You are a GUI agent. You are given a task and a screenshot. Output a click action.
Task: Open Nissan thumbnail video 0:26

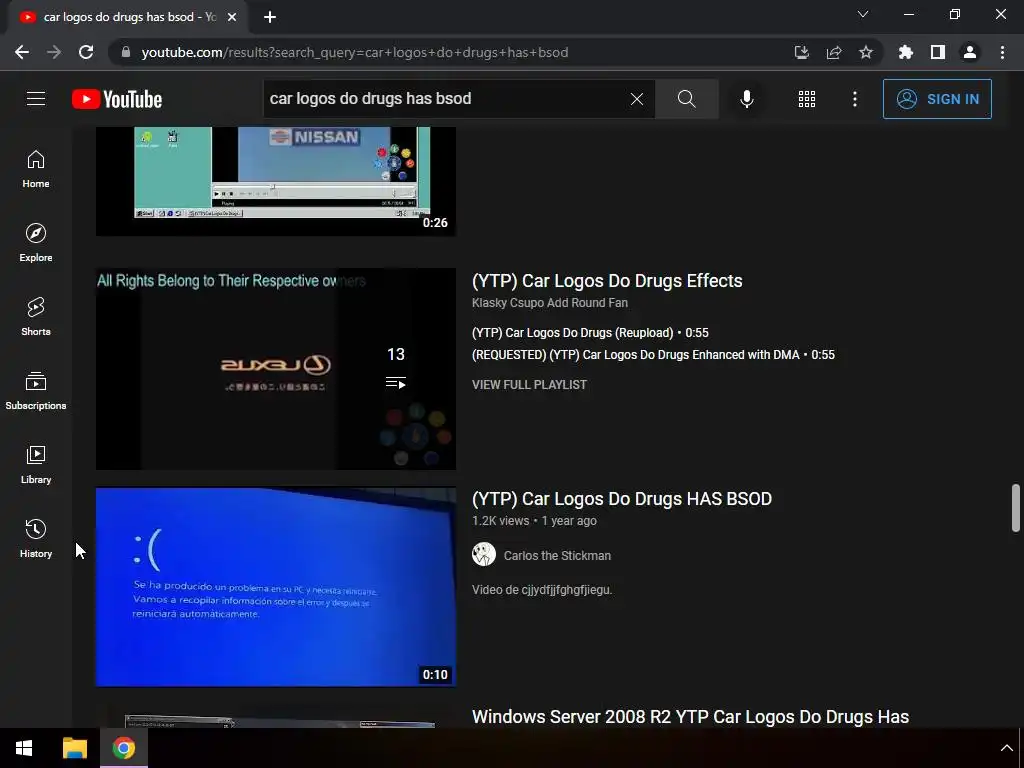click(x=276, y=181)
